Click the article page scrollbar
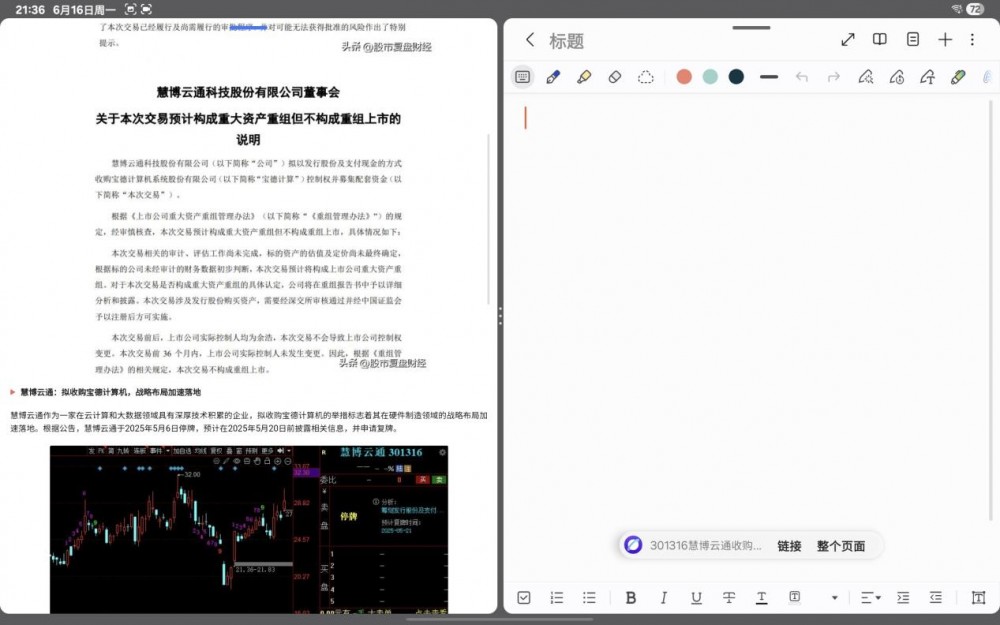This screenshot has width=1000, height=625. 489,219
